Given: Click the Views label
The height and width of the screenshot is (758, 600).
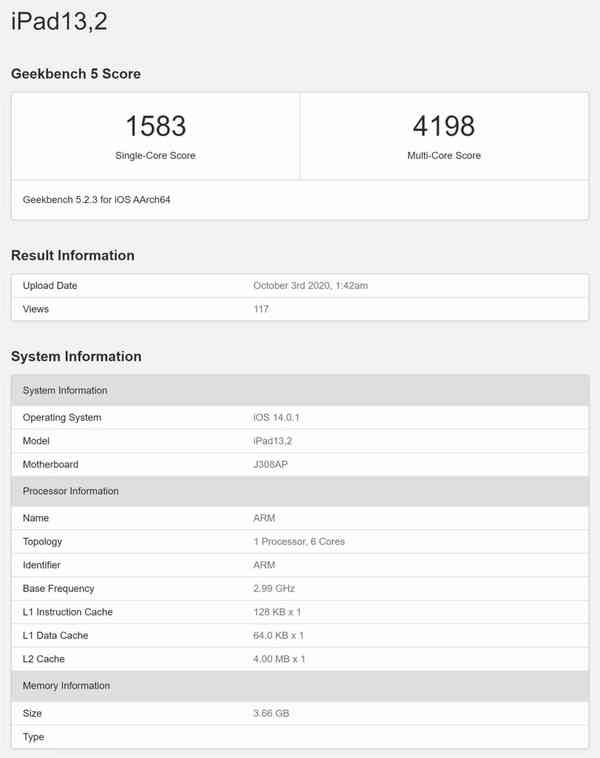Looking at the screenshot, I should click(x=36, y=309).
